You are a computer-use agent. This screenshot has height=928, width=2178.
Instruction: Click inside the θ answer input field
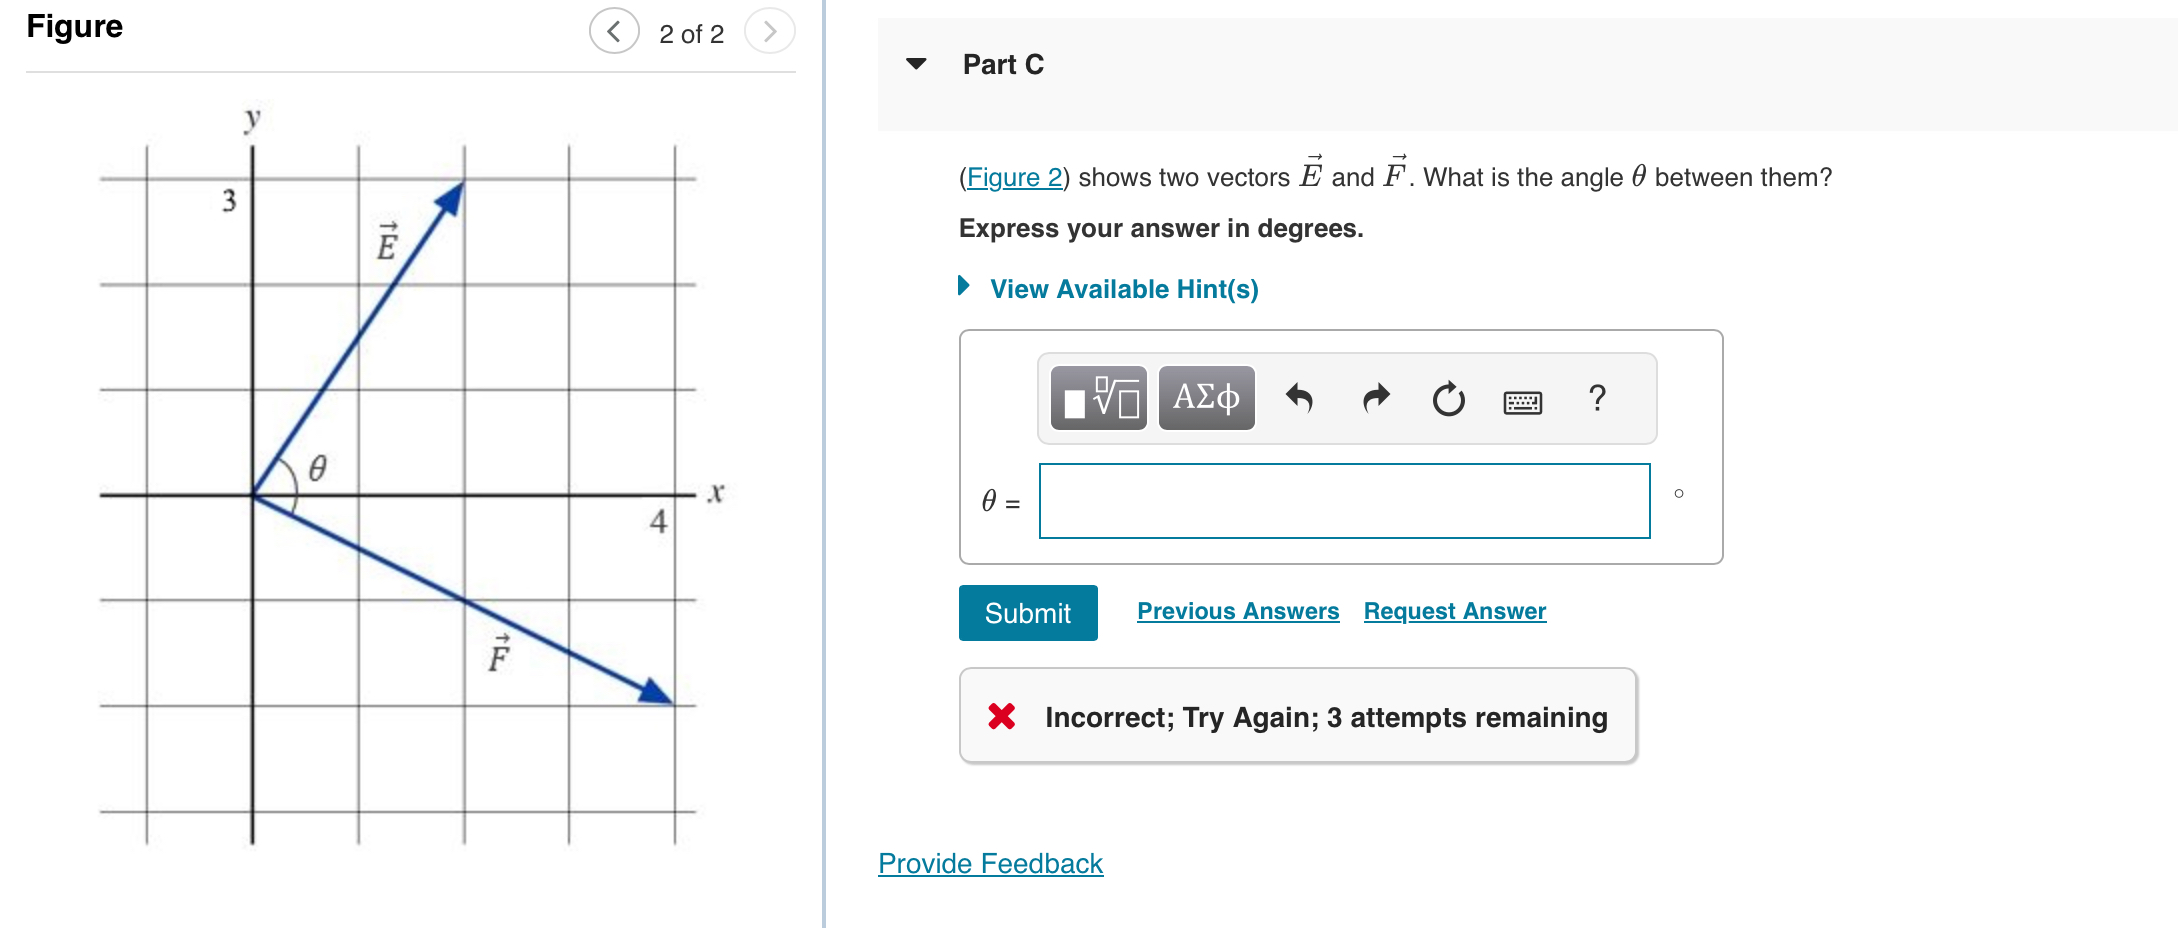coord(1344,500)
